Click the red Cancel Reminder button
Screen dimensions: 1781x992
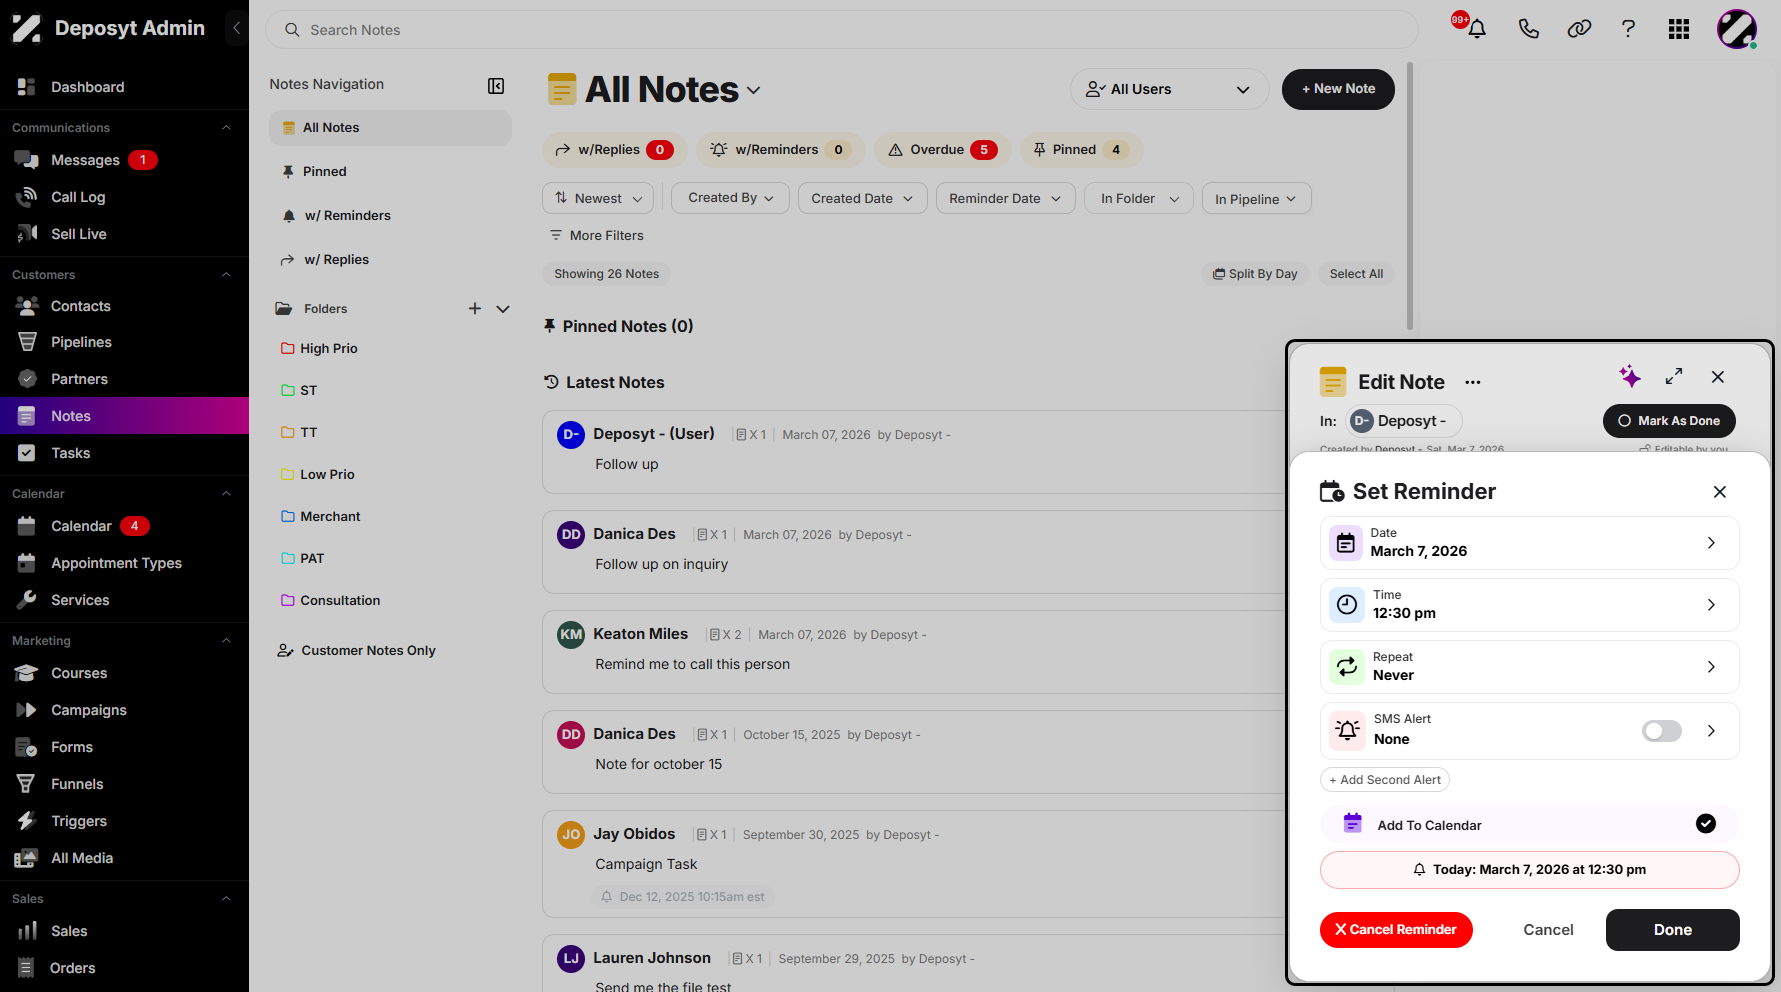[1396, 930]
